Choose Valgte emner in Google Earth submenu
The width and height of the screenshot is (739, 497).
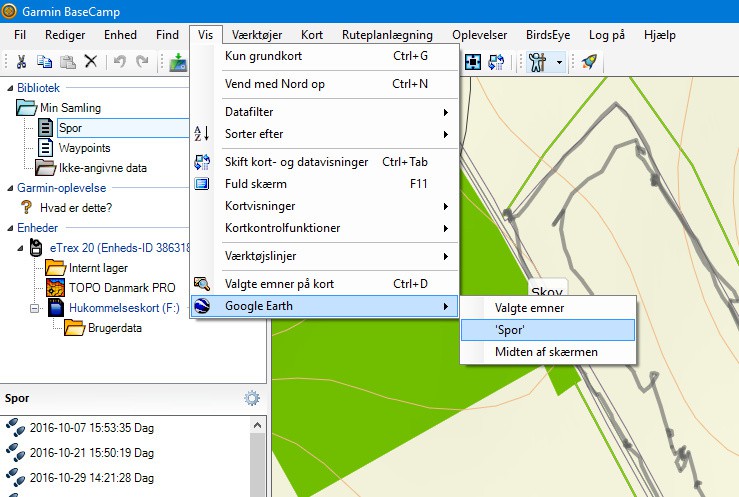tap(548, 308)
